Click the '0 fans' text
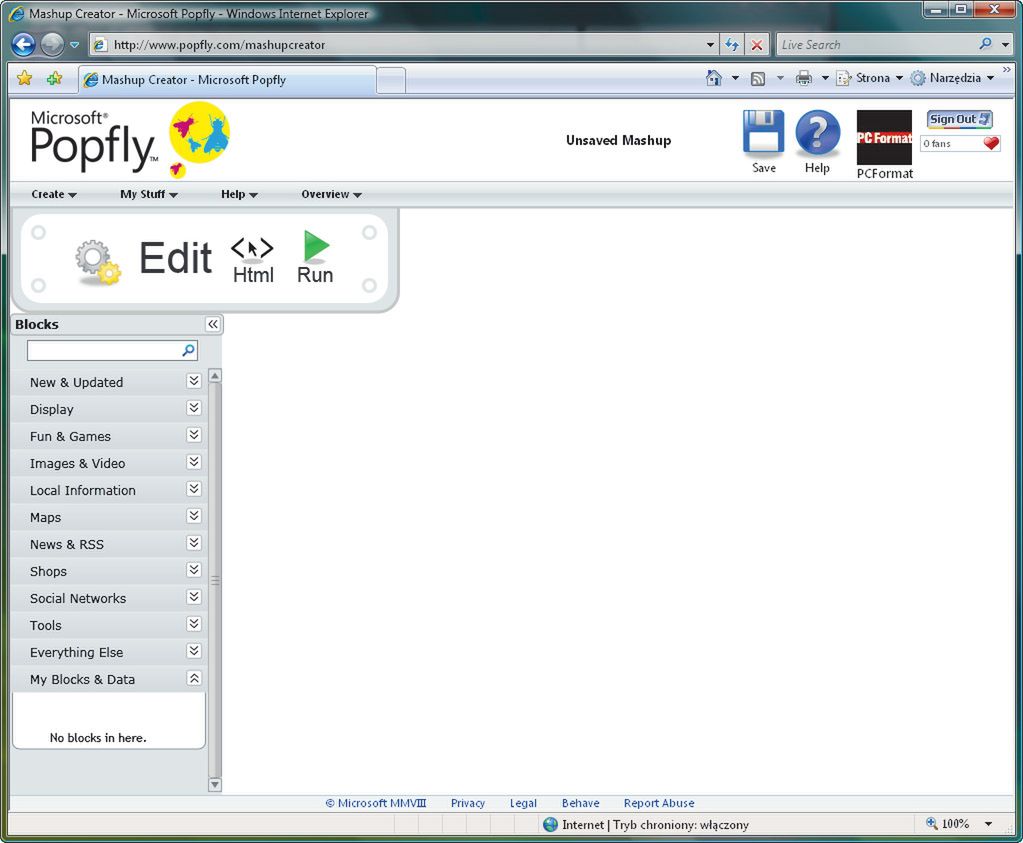 point(937,144)
